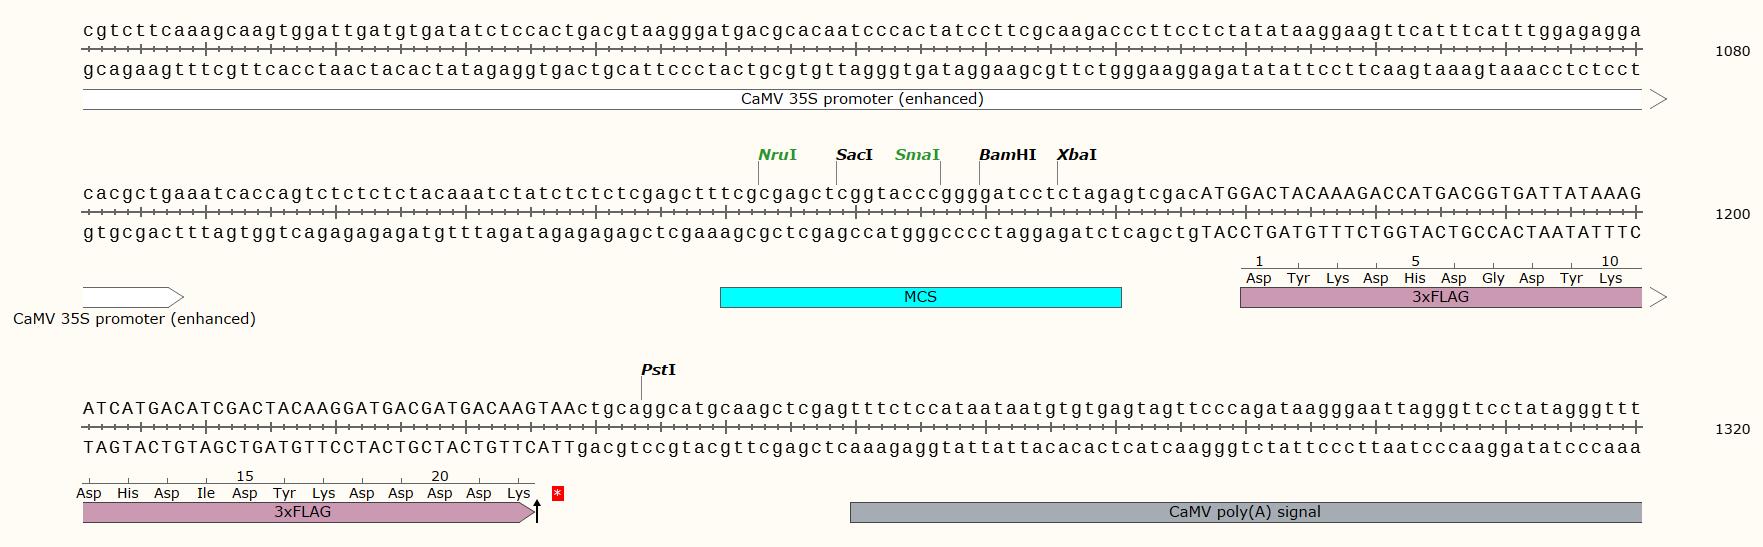Click the 1320 position number
The height and width of the screenshot is (547, 1763).
(1732, 429)
